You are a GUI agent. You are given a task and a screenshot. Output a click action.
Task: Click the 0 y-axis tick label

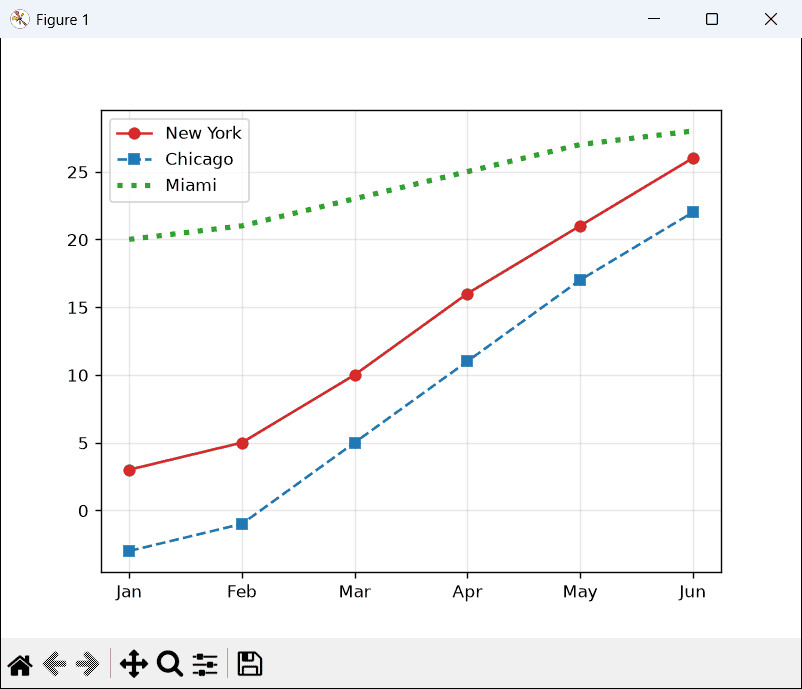(83, 511)
